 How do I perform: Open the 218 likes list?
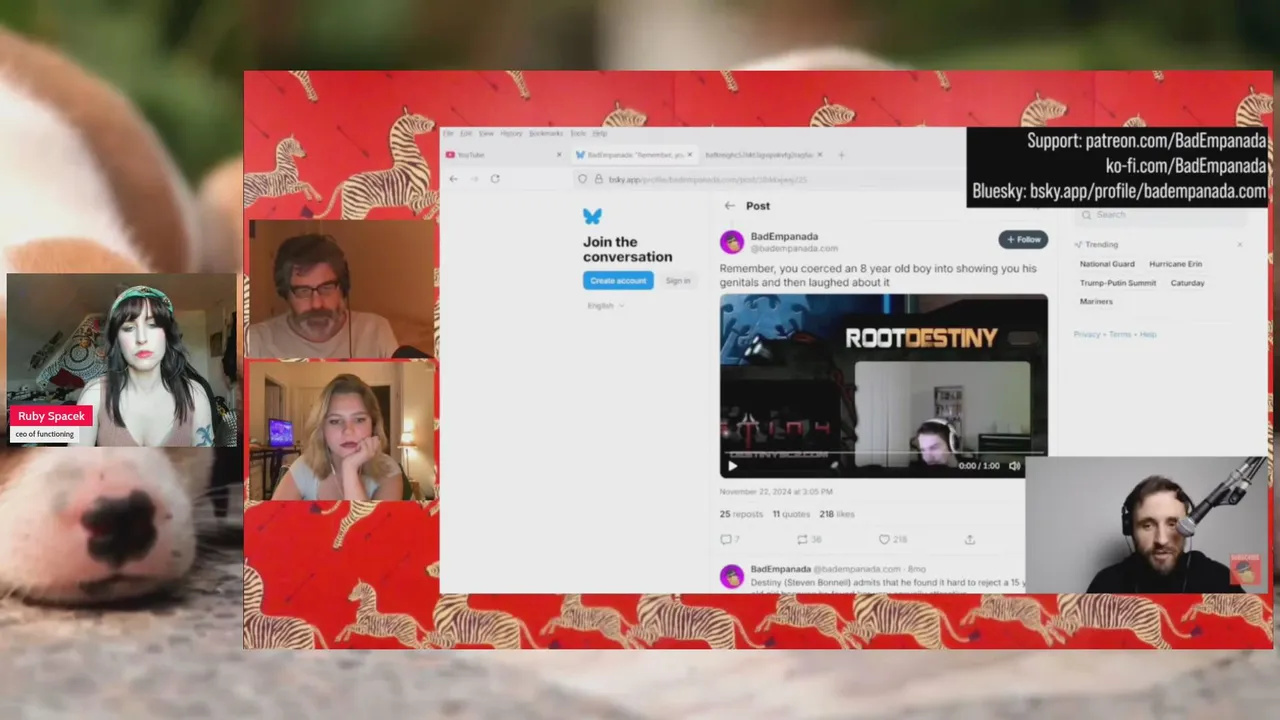(x=837, y=514)
